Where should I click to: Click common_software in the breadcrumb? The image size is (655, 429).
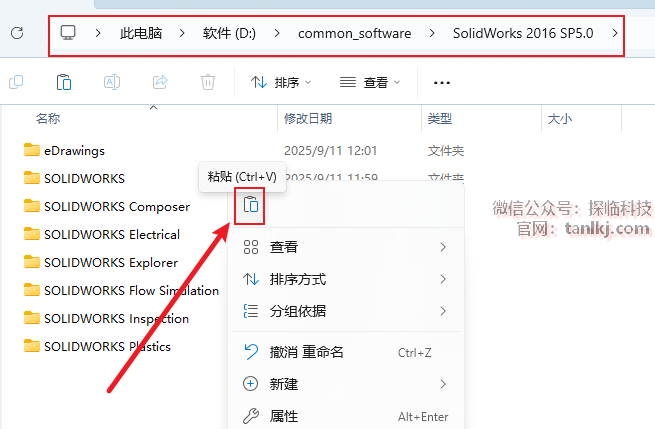(354, 33)
